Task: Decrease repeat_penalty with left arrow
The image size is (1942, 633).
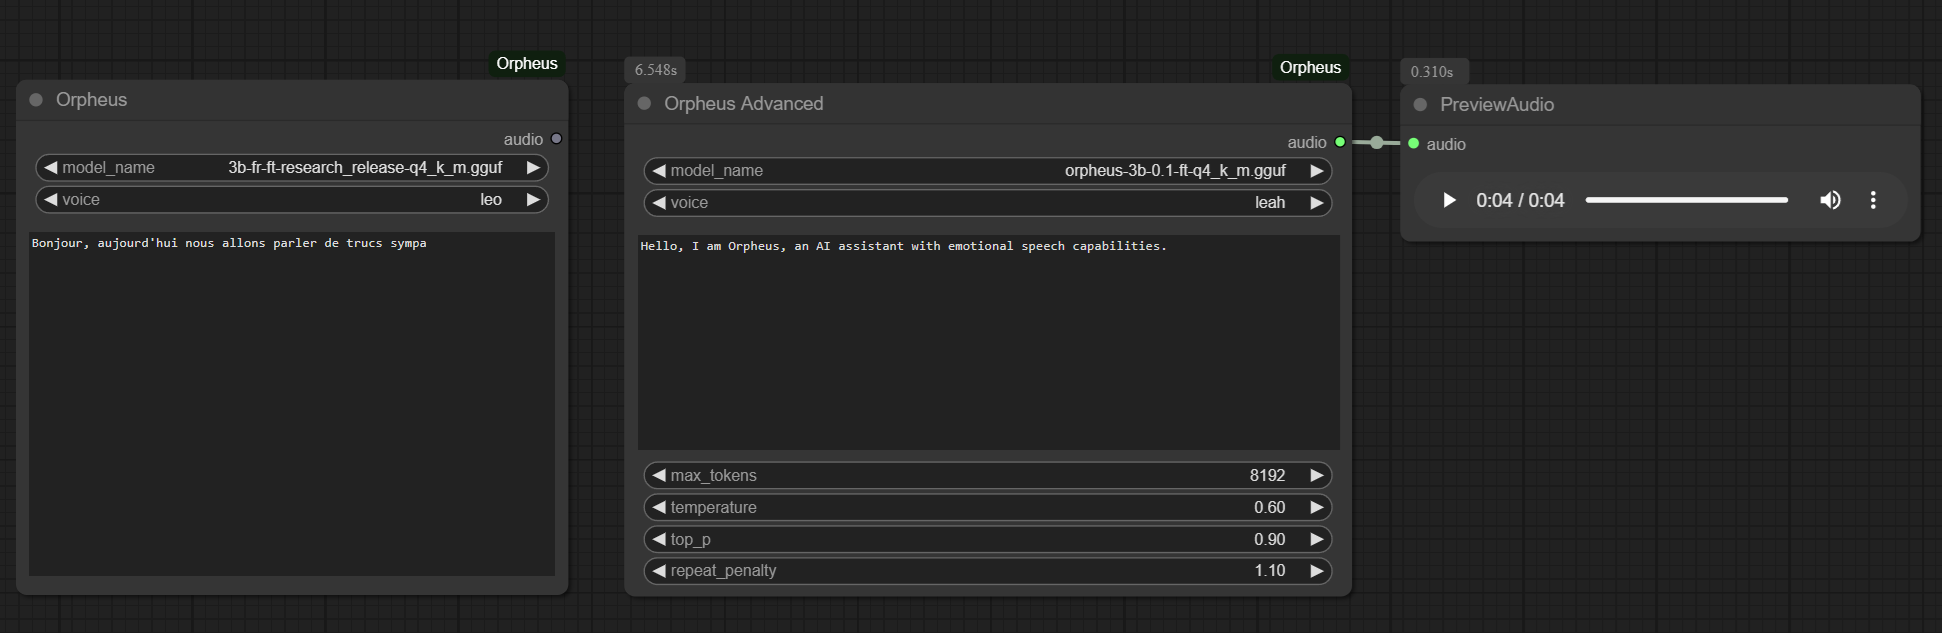Action: (659, 571)
